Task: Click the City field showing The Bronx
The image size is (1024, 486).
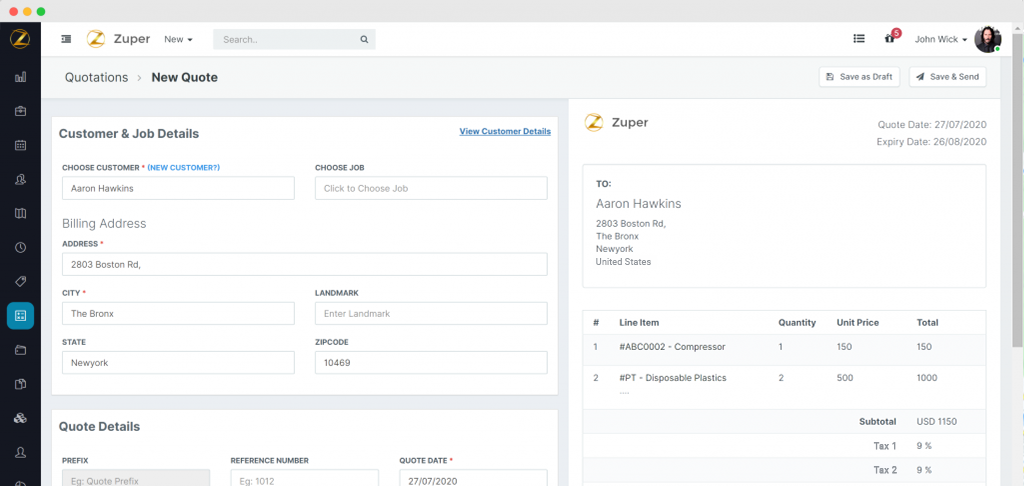Action: [x=178, y=314]
